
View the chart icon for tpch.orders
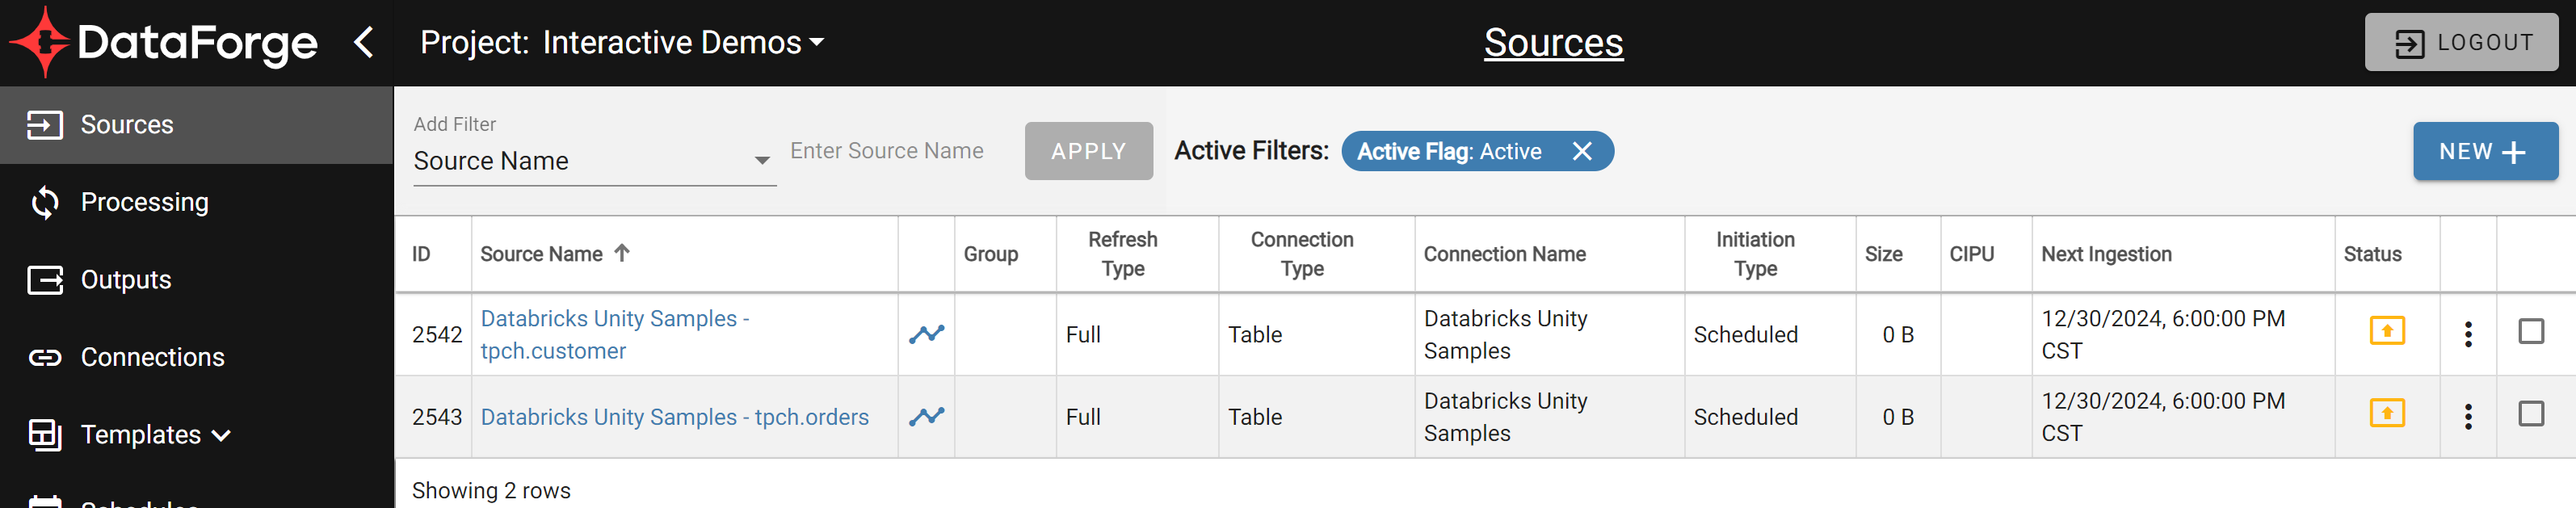coord(927,417)
